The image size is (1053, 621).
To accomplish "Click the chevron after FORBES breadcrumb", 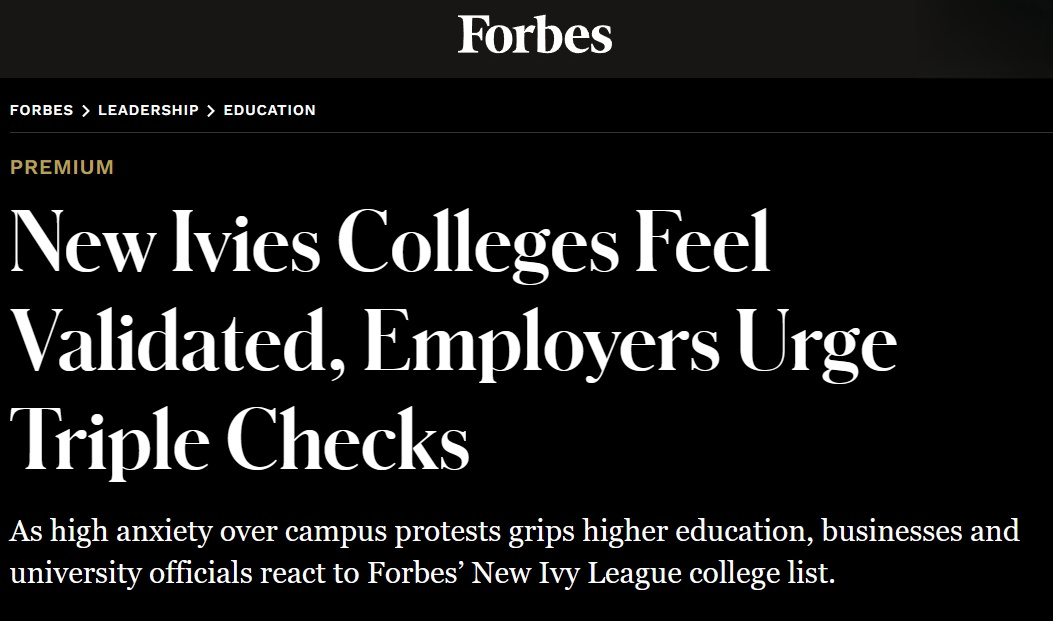I will coord(86,111).
